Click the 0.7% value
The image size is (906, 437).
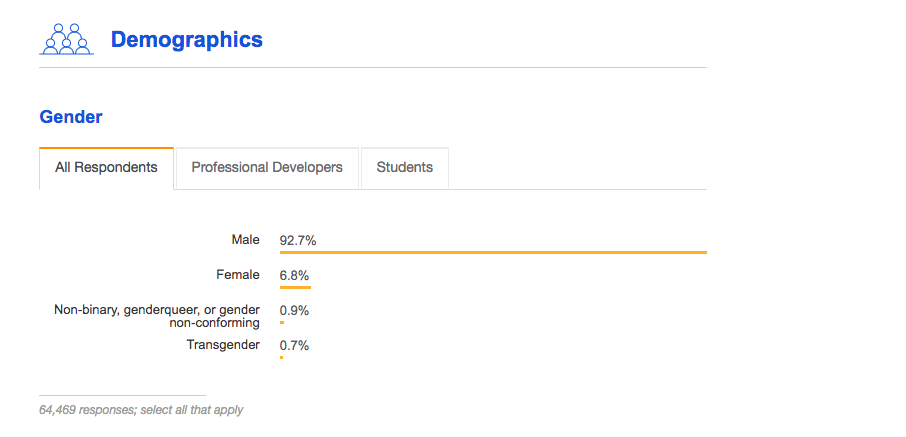(294, 346)
